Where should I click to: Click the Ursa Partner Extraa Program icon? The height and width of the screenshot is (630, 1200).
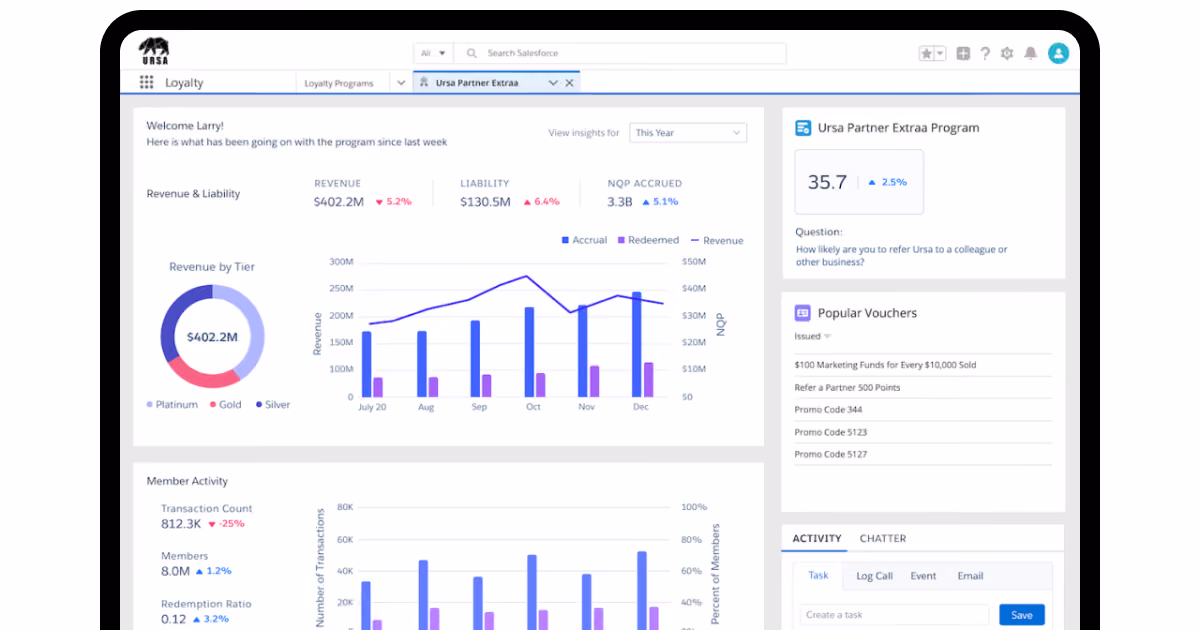pyautogui.click(x=802, y=128)
